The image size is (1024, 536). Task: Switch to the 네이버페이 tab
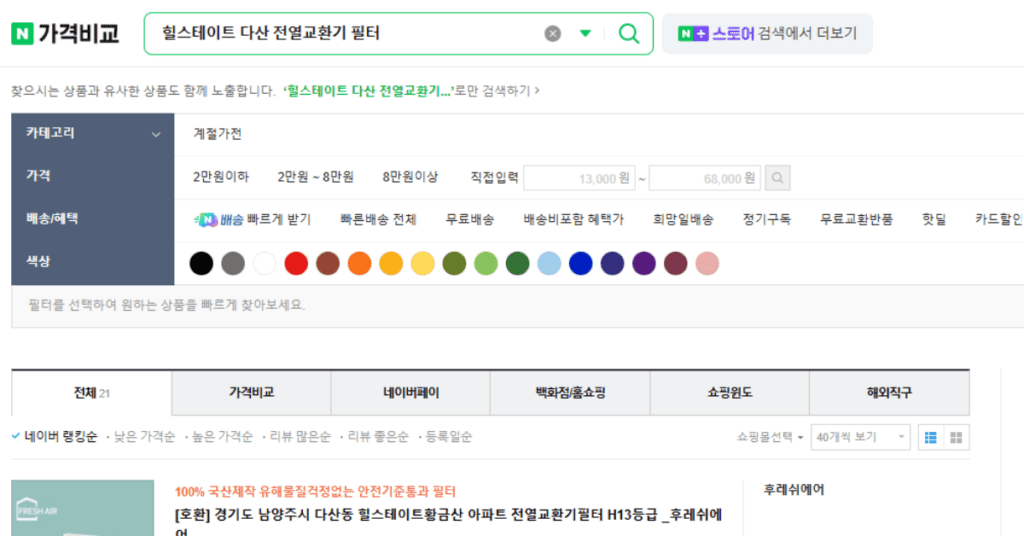point(411,393)
